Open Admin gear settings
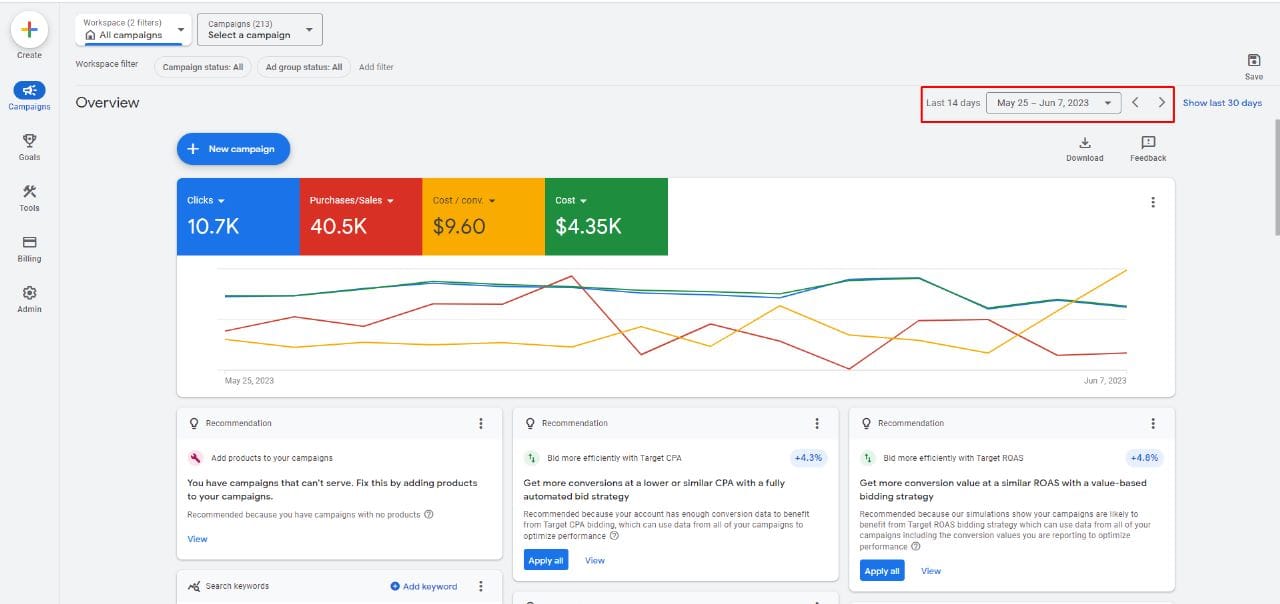Screen dimensions: 1280x604 29,293
